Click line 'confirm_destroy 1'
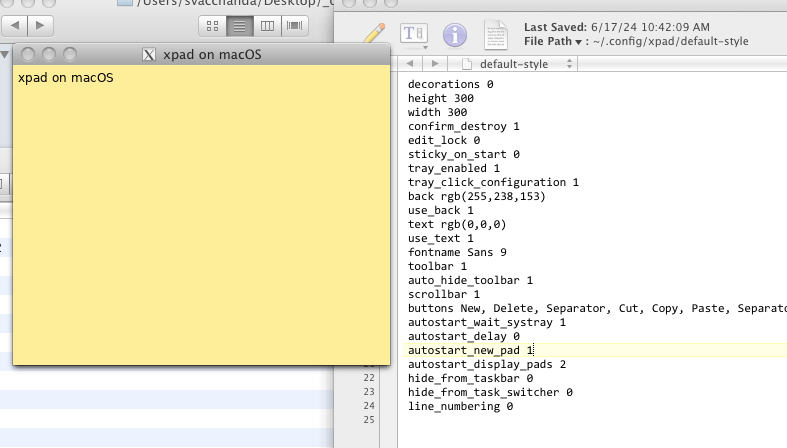Screen dimensions: 787x448 pos(463,126)
